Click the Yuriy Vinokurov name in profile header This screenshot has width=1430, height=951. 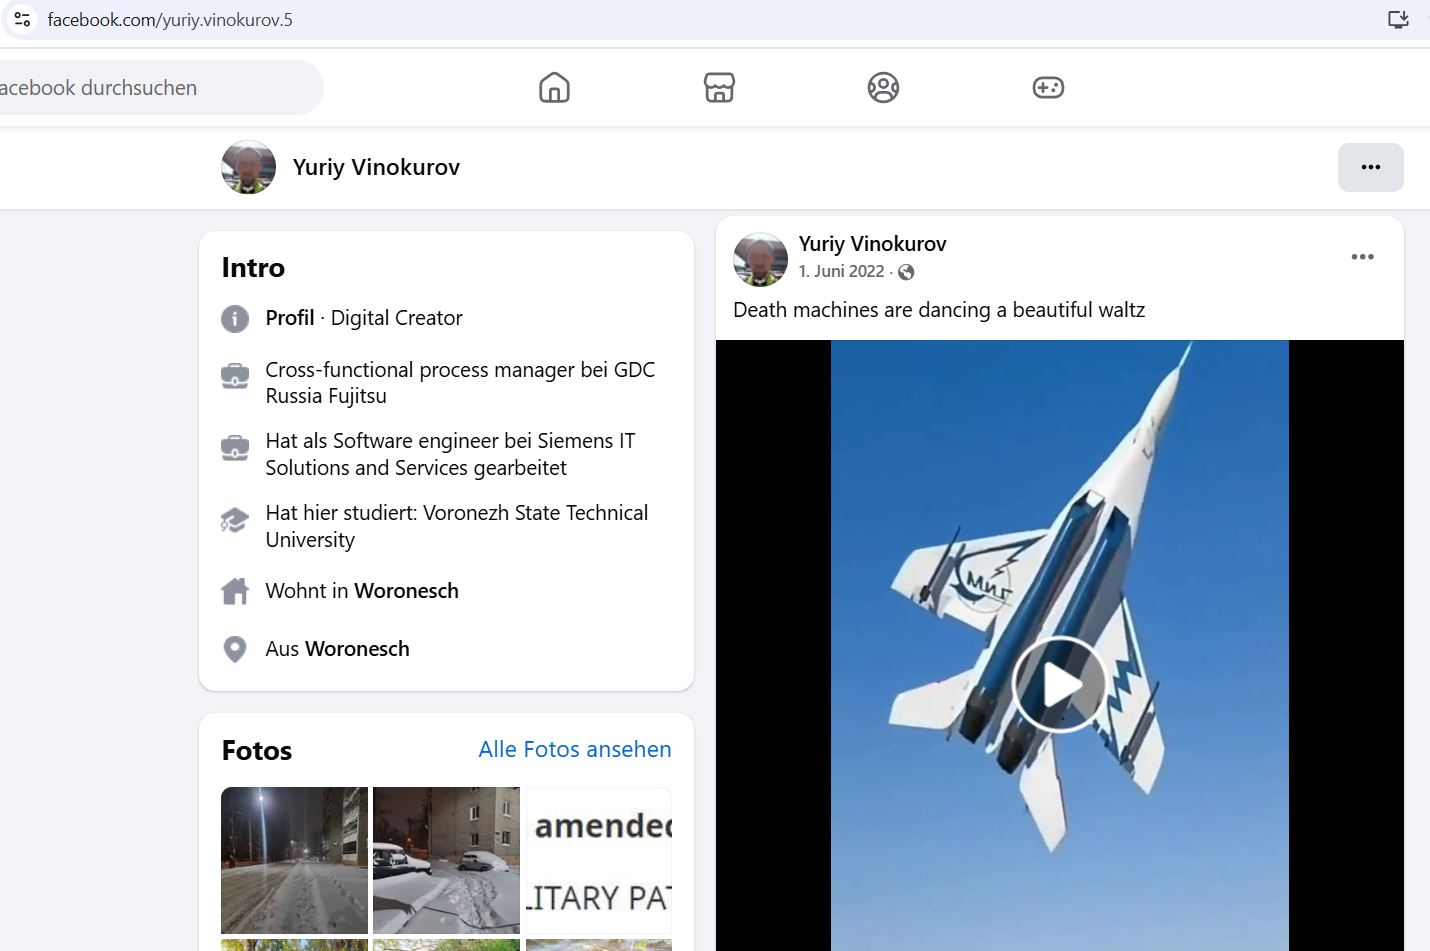[376, 167]
